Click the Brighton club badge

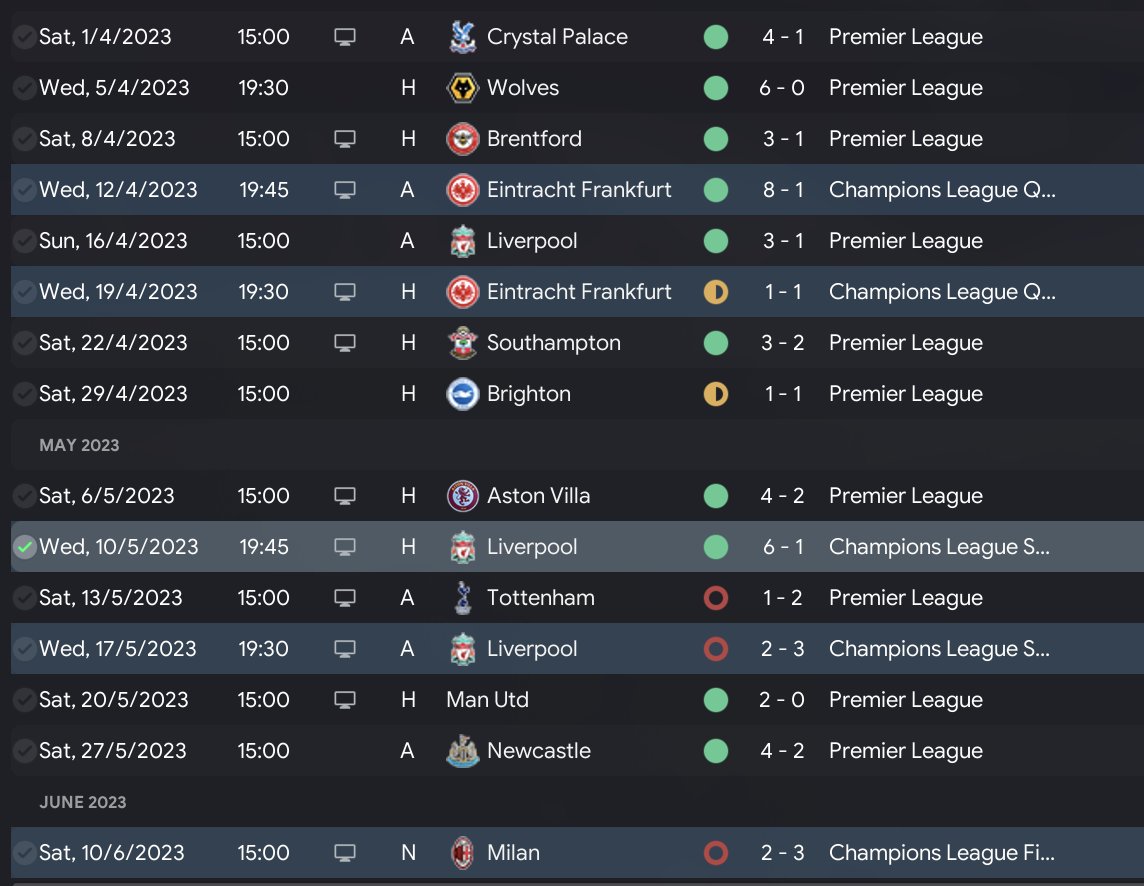pos(461,394)
